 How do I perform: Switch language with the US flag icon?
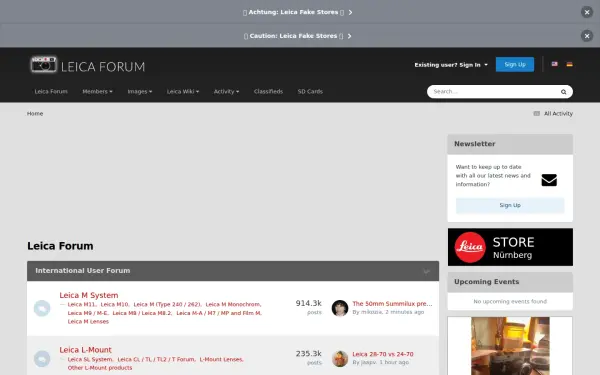tap(554, 64)
